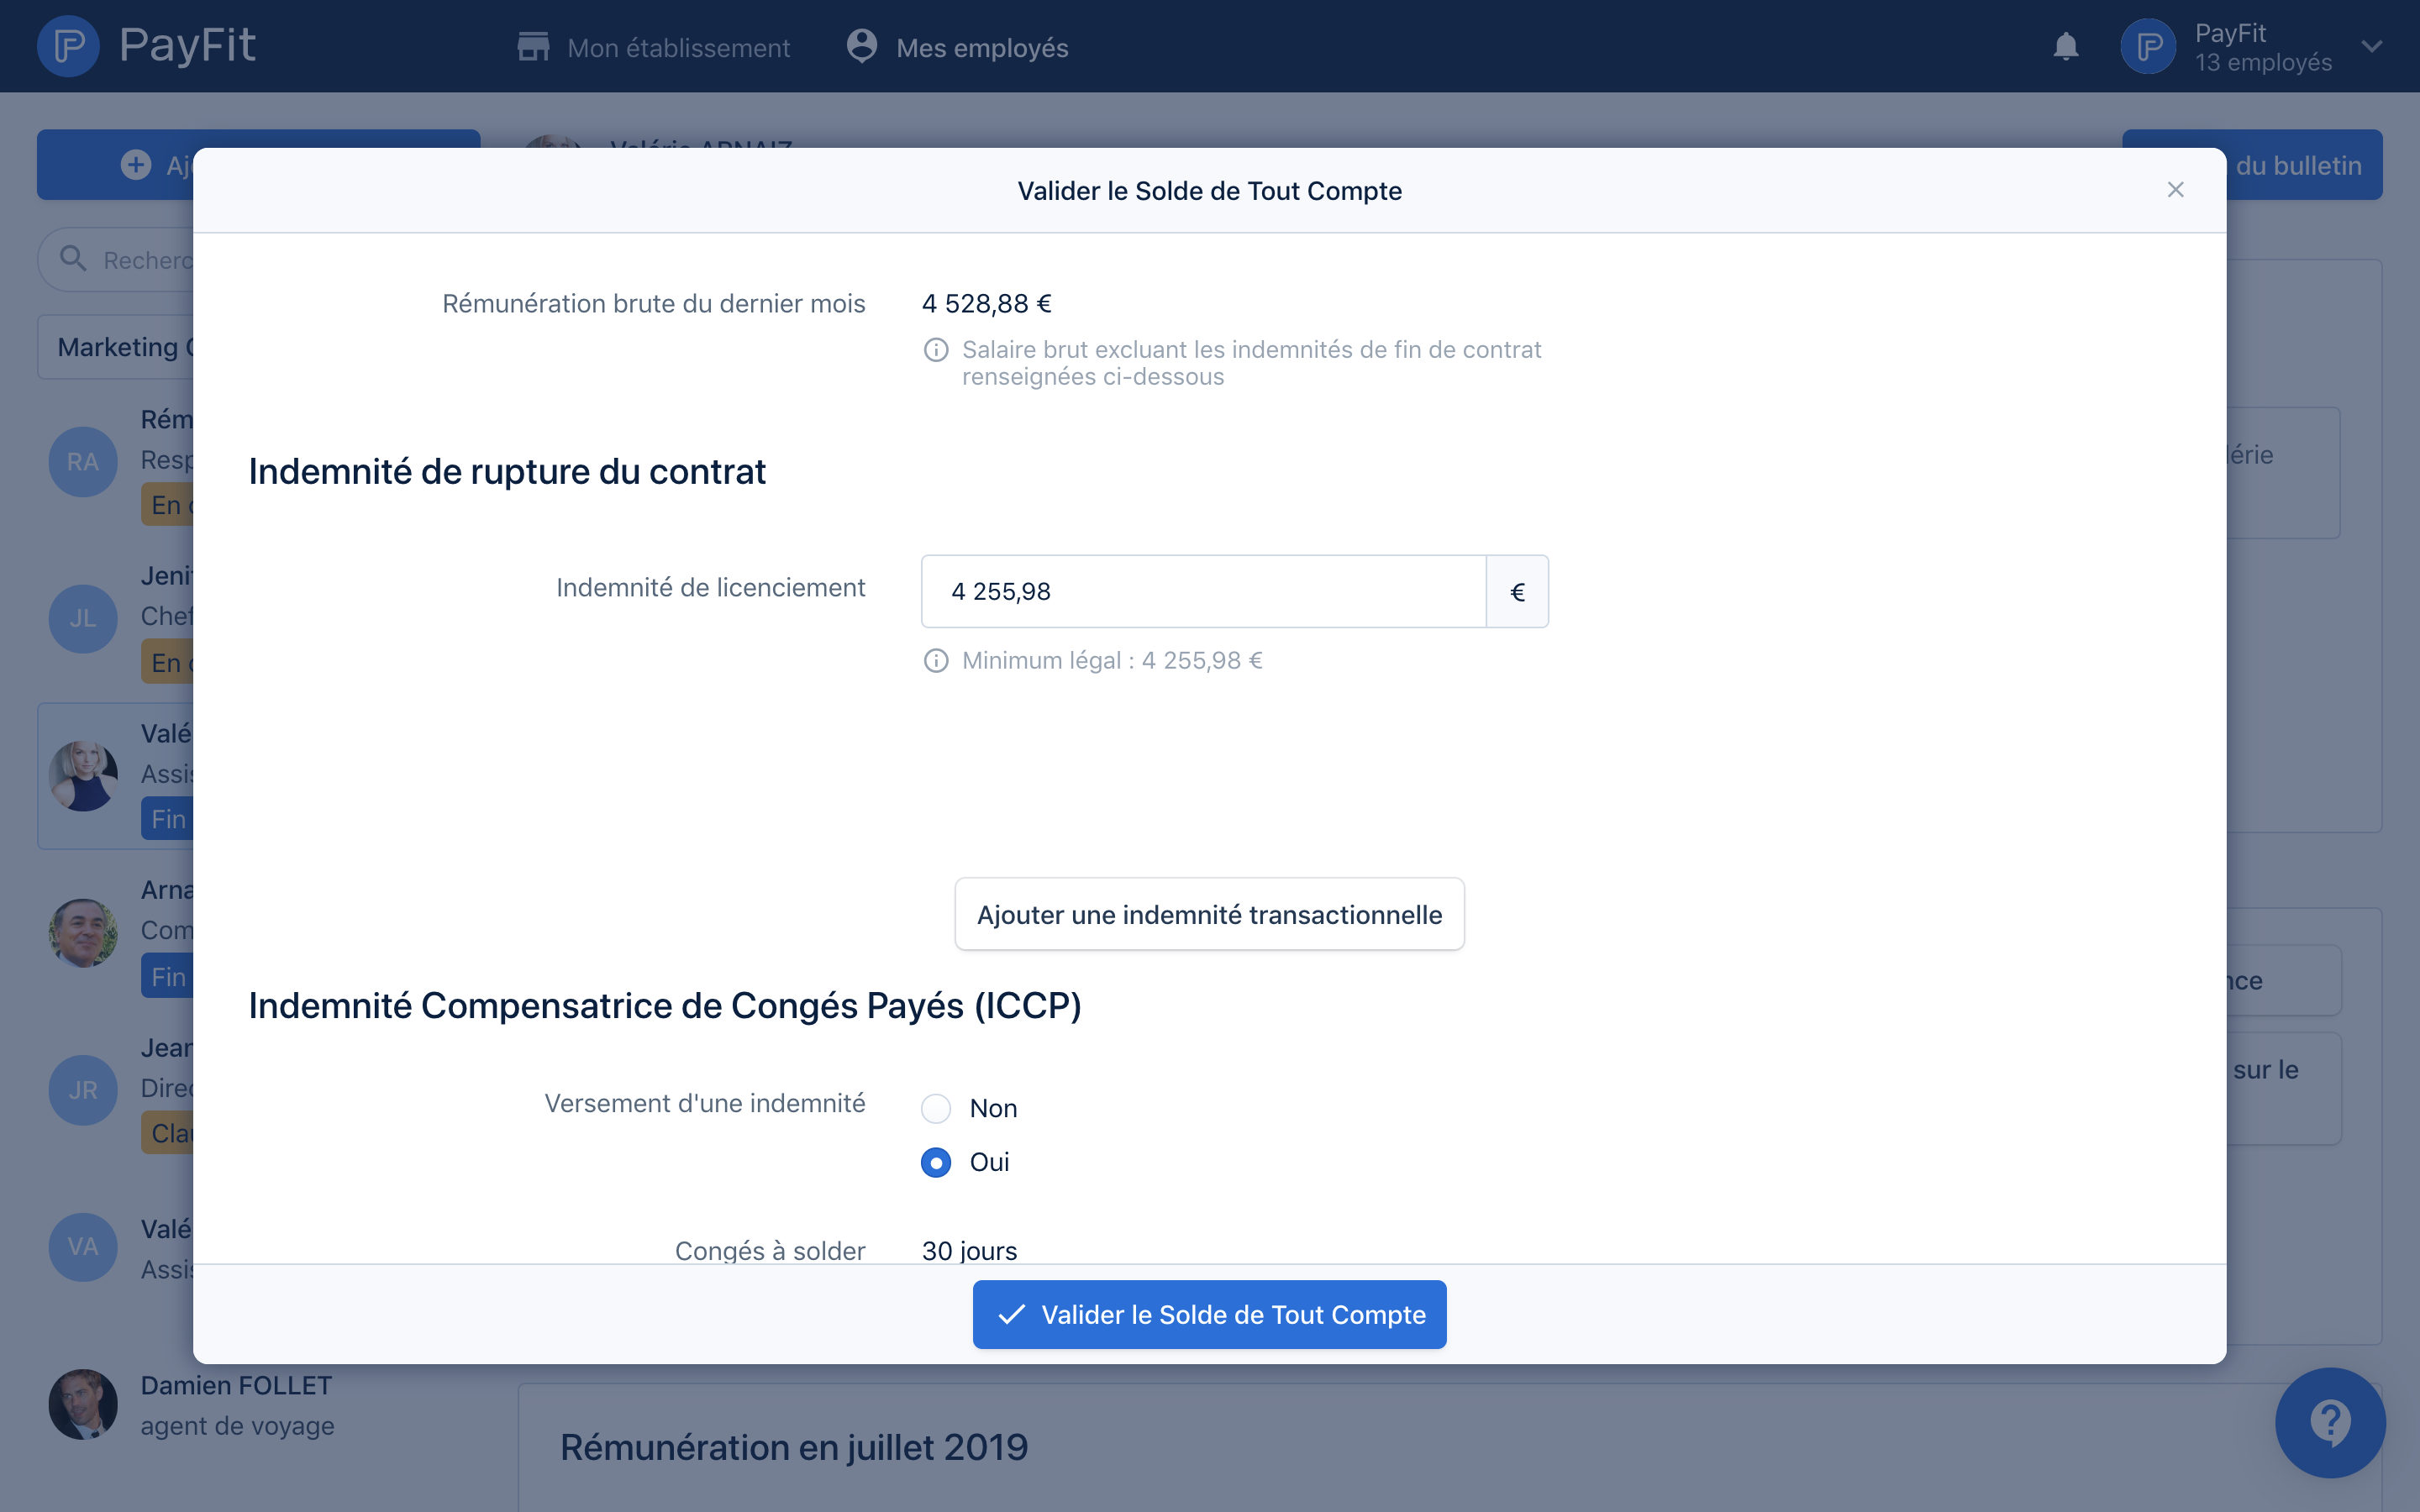The width and height of the screenshot is (2420, 1512).
Task: Click the Indemnité de licenciement amount field
Action: 1203,591
